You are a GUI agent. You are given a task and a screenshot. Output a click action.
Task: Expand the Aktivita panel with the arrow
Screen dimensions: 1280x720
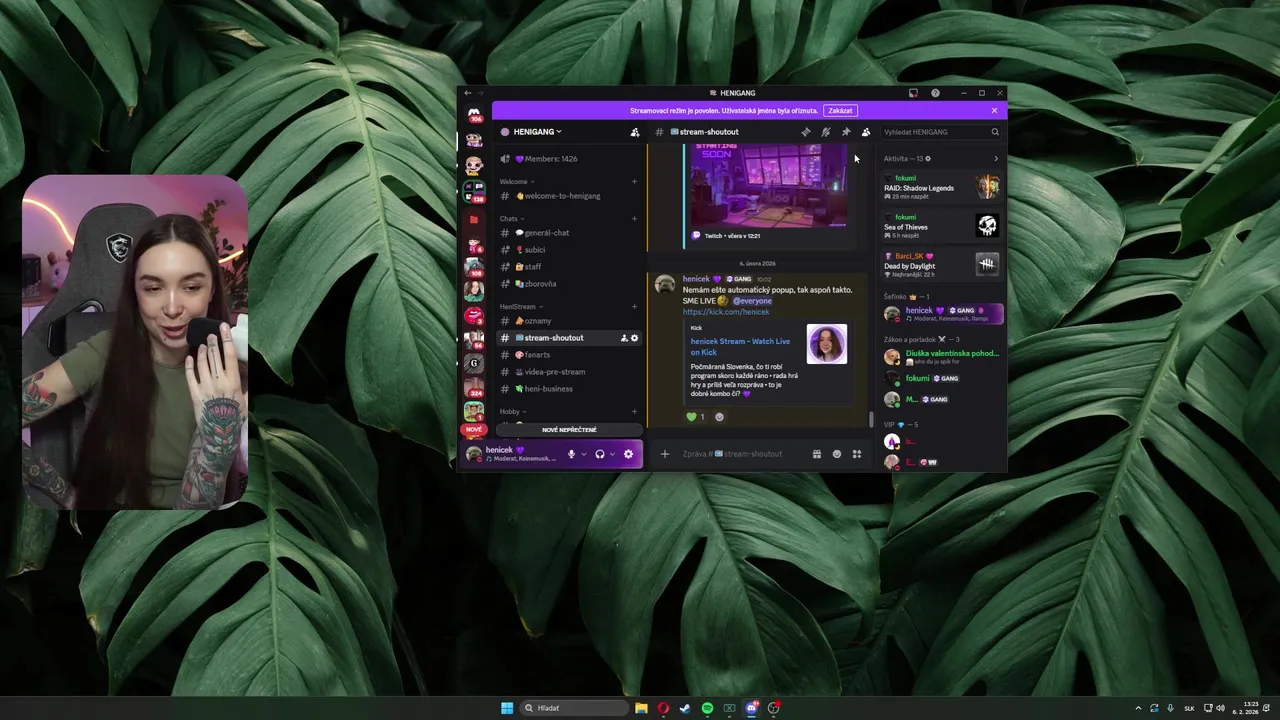[x=995, y=159]
